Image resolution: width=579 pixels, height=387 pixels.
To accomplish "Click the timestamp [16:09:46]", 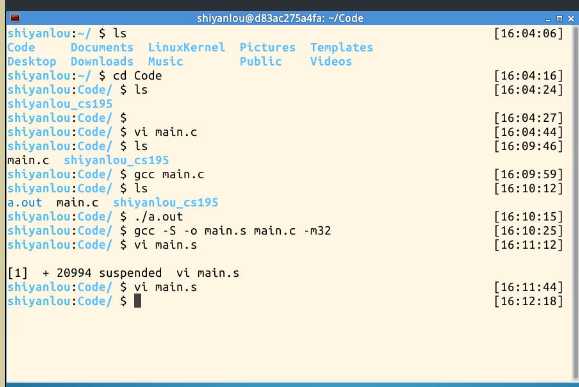I will 528,146.
